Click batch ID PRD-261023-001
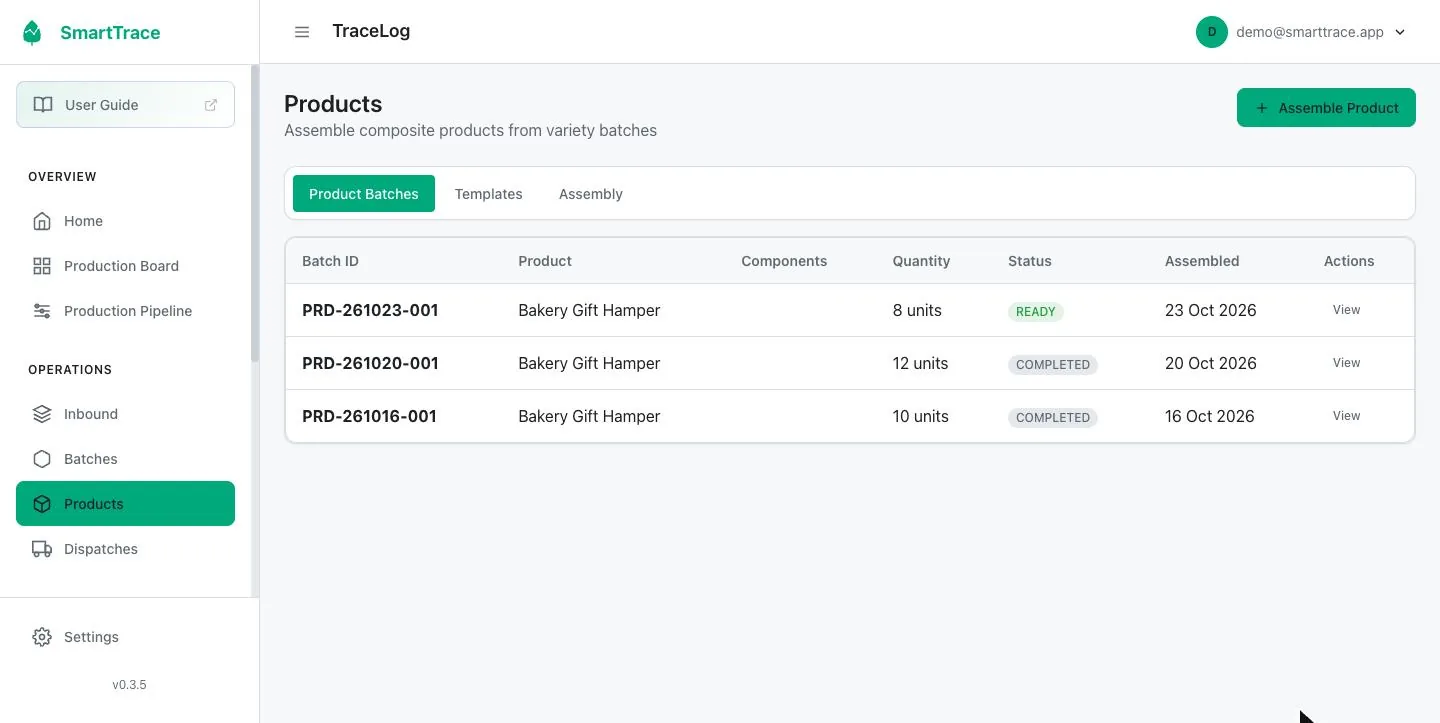 [x=370, y=310]
